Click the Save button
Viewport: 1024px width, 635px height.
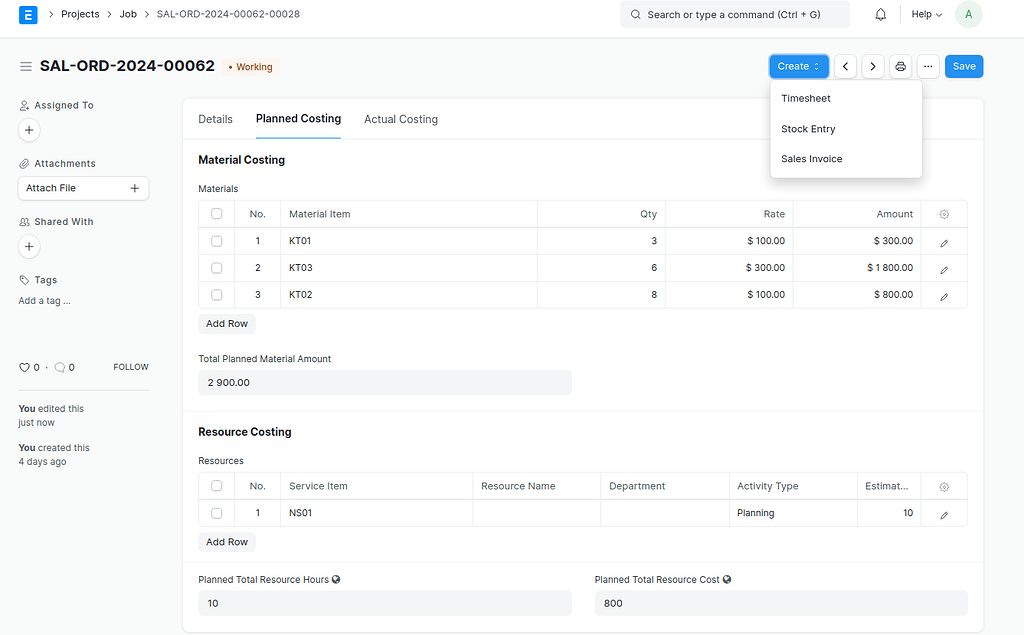click(x=963, y=65)
